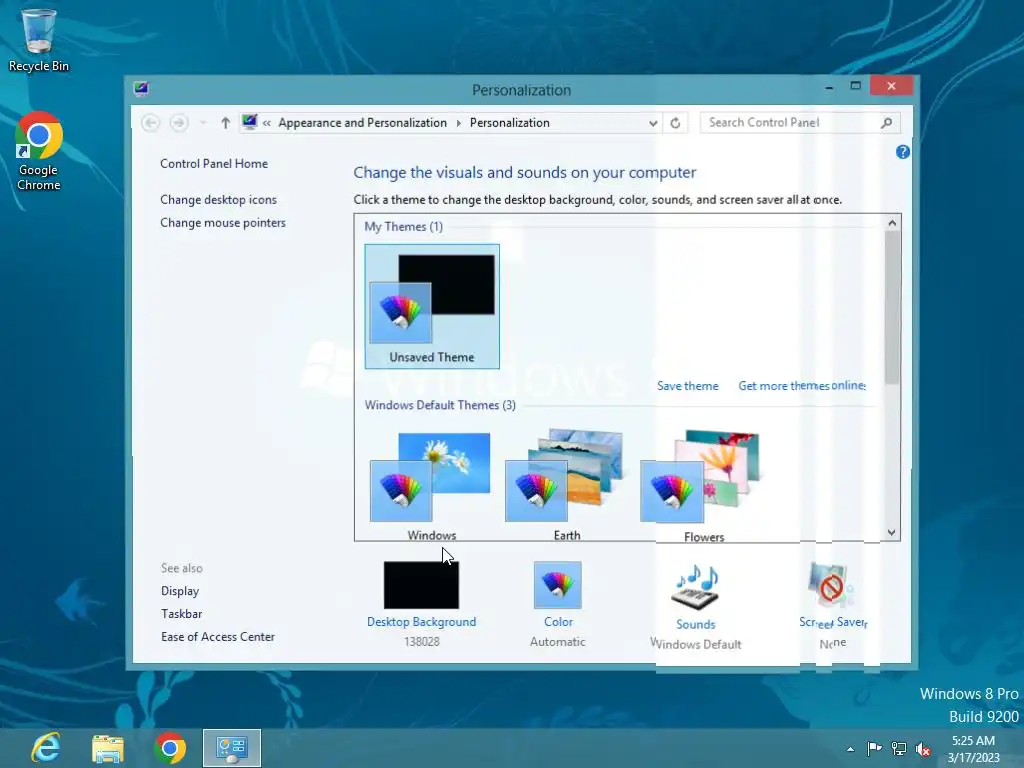
Task: Open help with the question mark icon
Action: (903, 152)
